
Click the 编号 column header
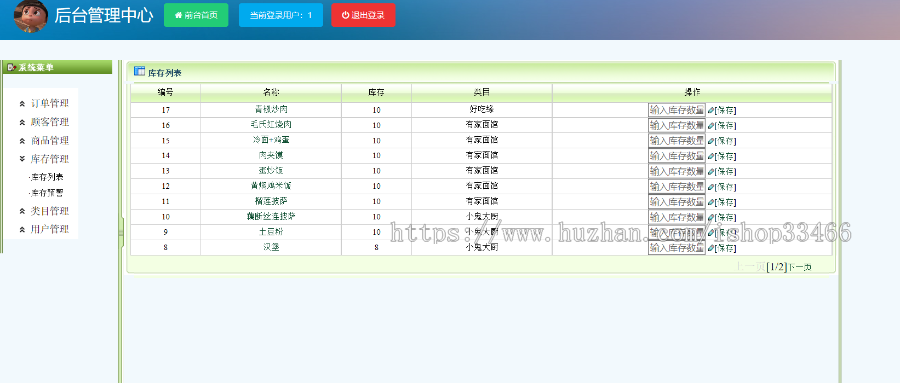click(x=165, y=92)
